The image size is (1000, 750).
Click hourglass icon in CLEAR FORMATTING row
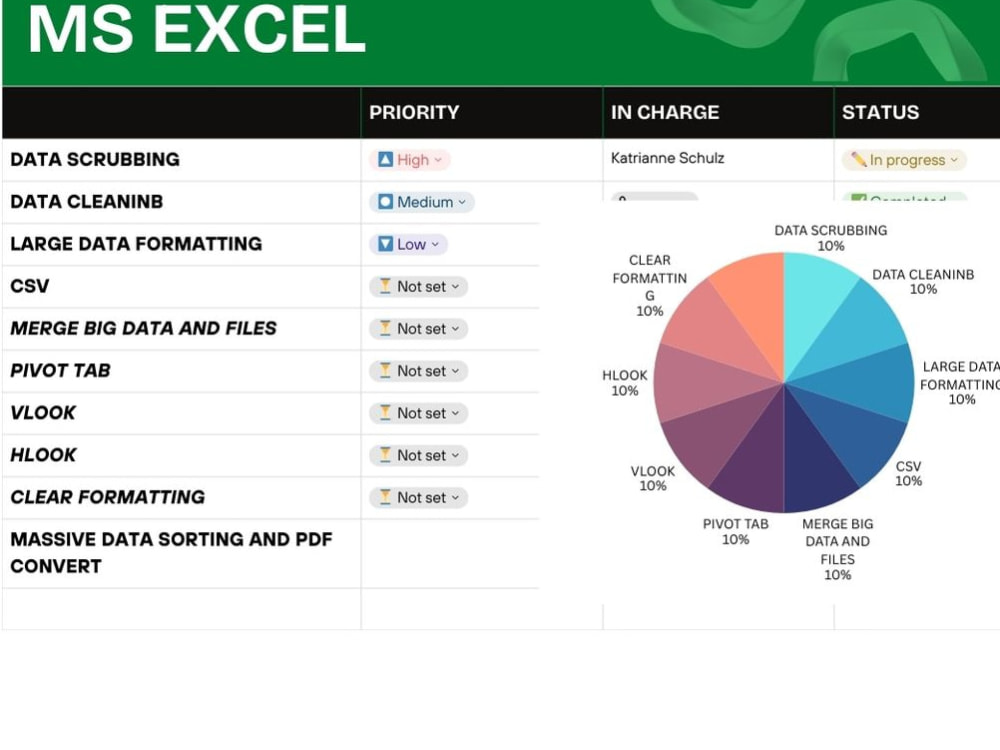pyautogui.click(x=385, y=497)
